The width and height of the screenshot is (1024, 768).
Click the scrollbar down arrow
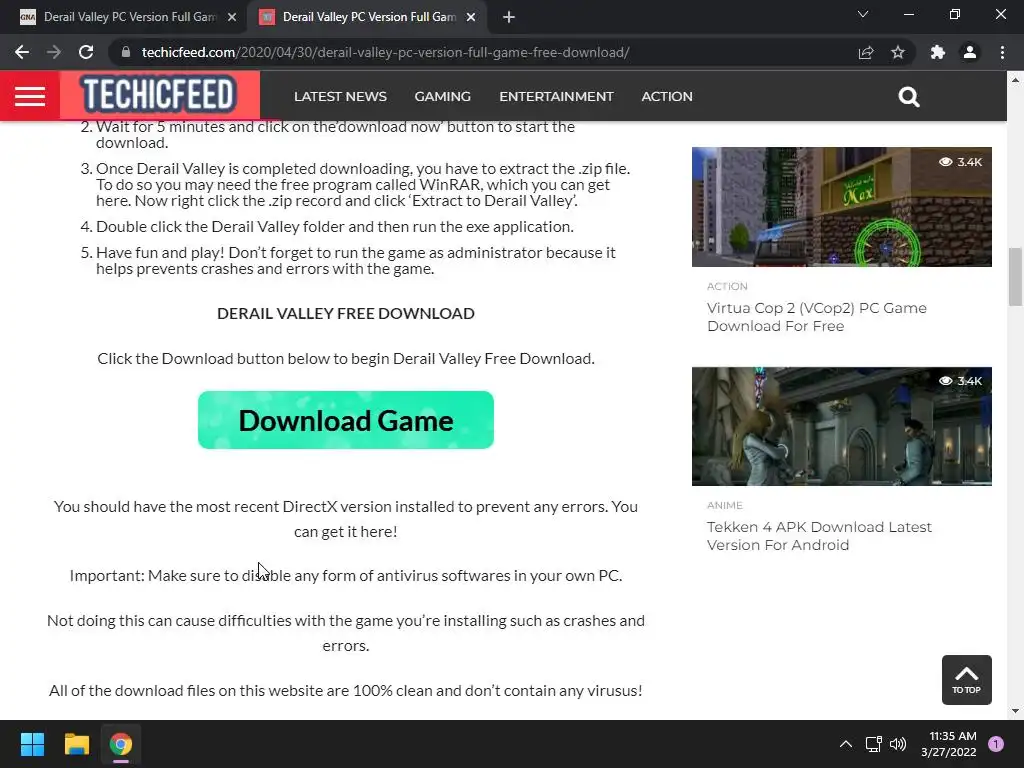[x=1015, y=711]
